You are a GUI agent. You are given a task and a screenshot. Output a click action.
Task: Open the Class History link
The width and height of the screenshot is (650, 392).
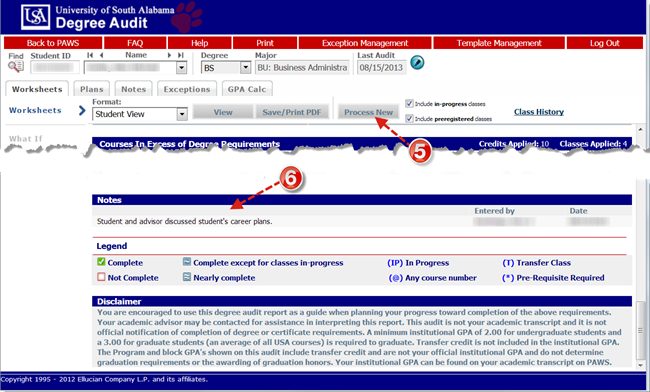[x=538, y=112]
